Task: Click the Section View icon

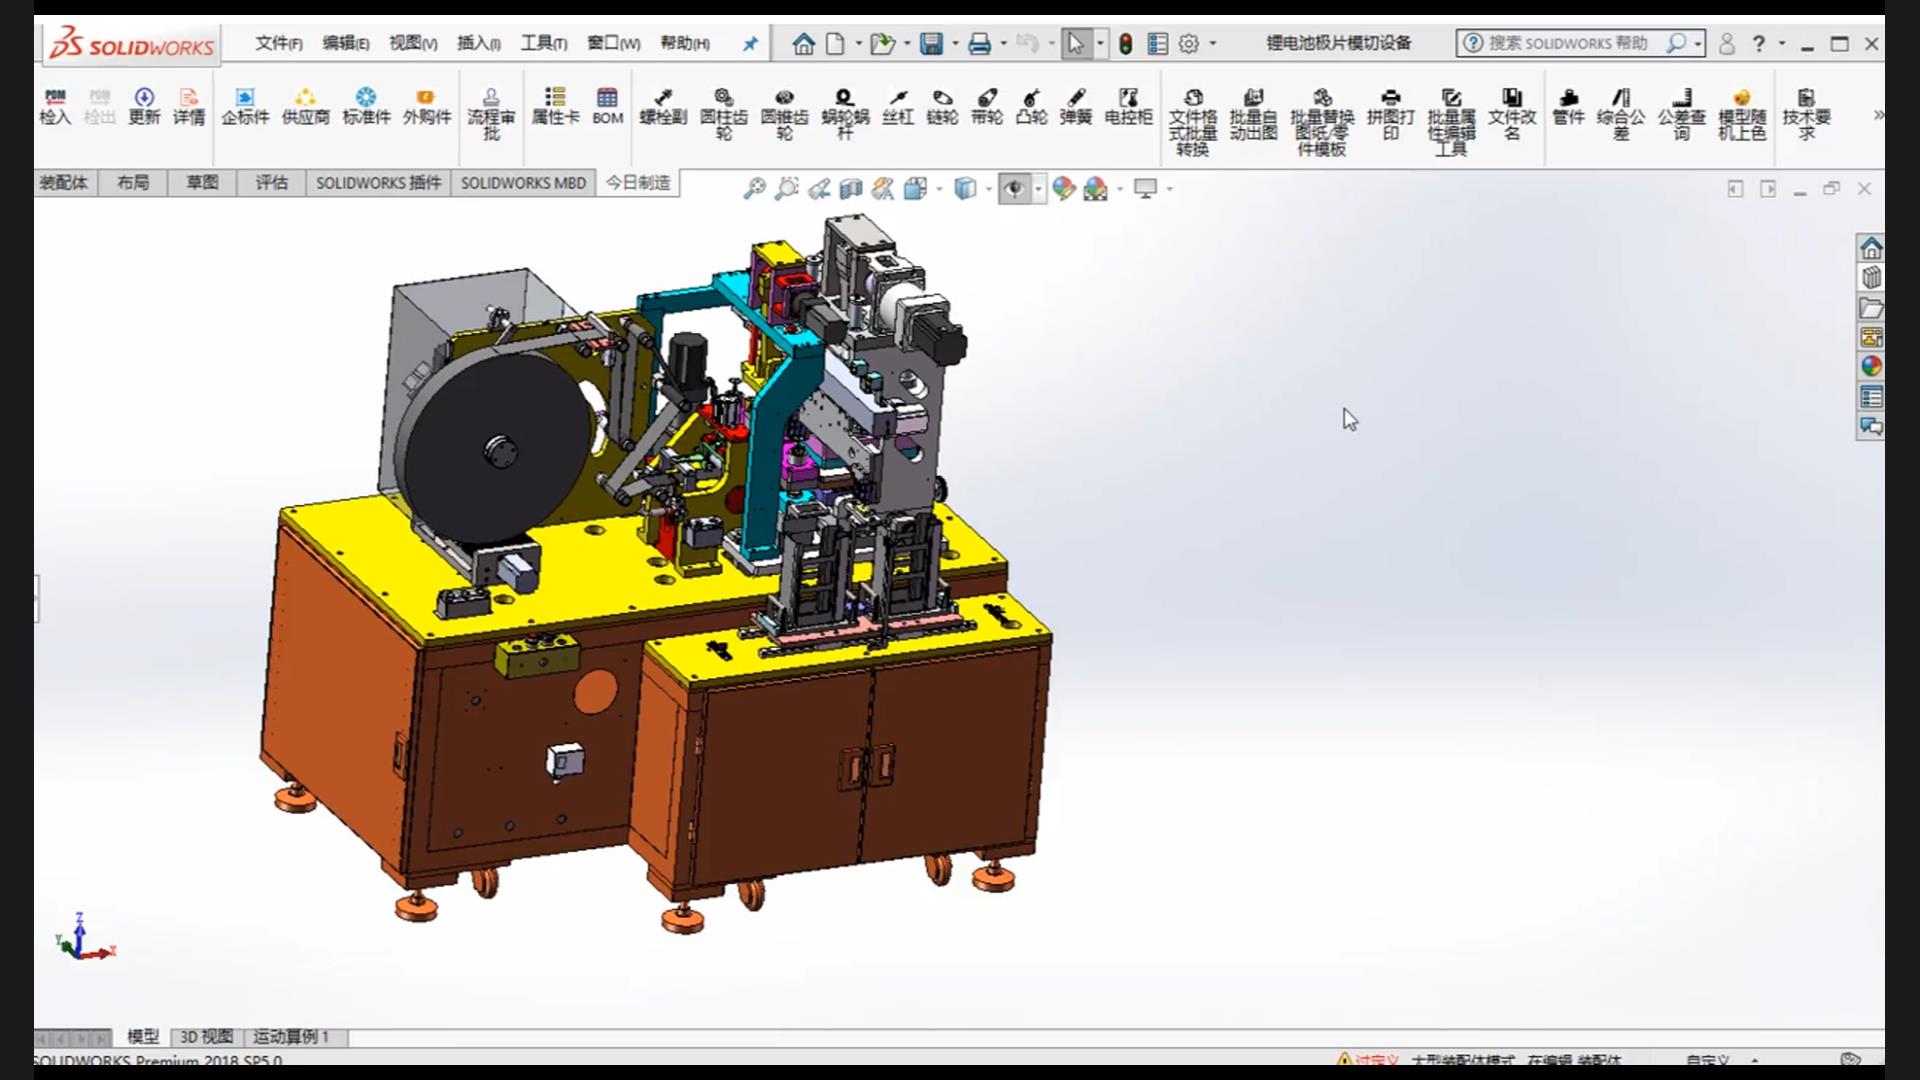Action: [x=851, y=188]
